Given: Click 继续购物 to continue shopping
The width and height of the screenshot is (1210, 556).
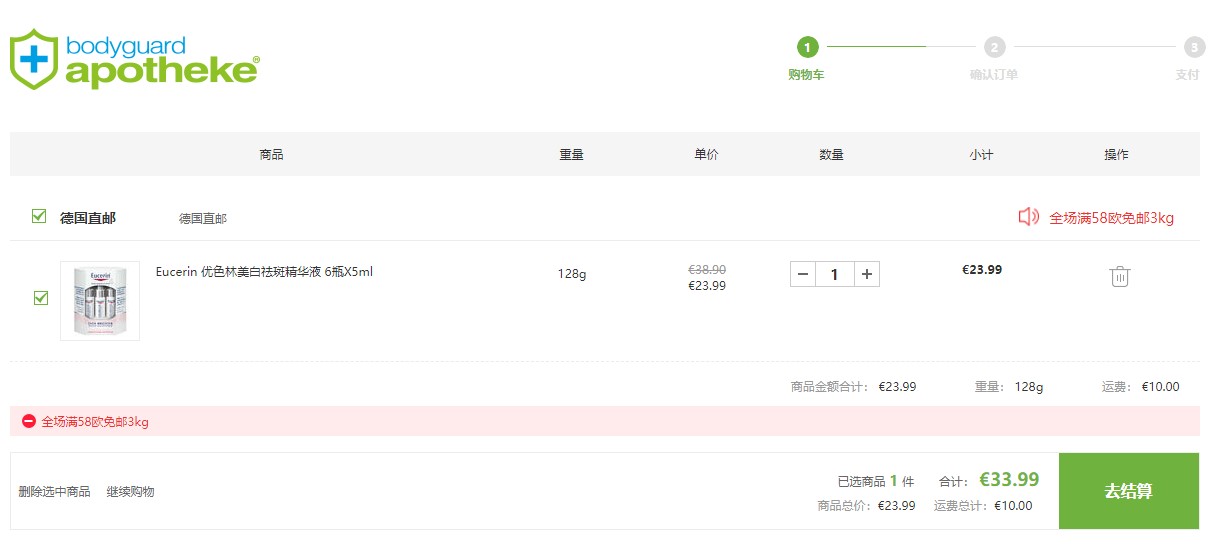Looking at the screenshot, I should tap(131, 491).
